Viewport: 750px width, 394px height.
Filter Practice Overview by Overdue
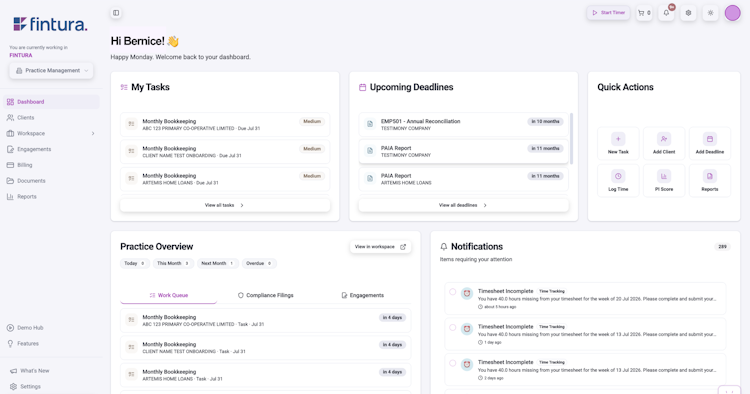259,263
